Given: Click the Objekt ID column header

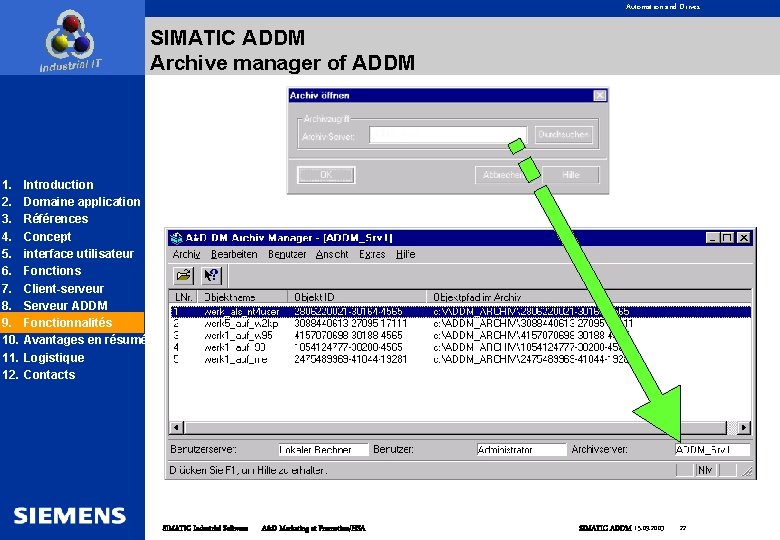Looking at the screenshot, I should point(357,297).
